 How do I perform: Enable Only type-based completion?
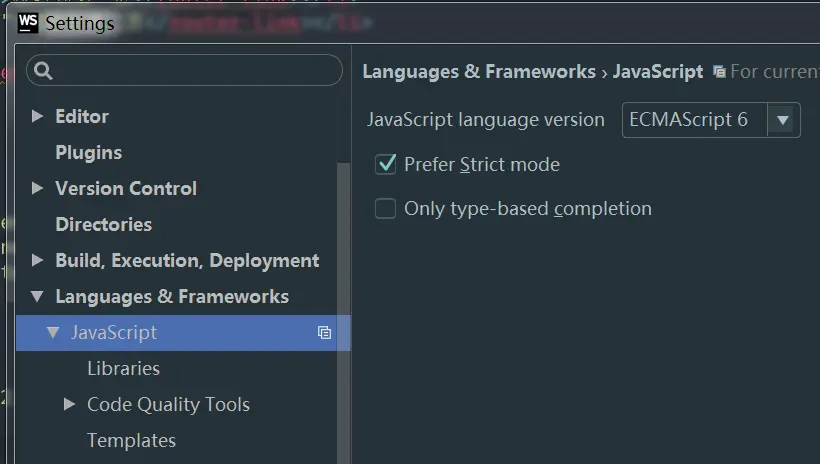(x=385, y=208)
